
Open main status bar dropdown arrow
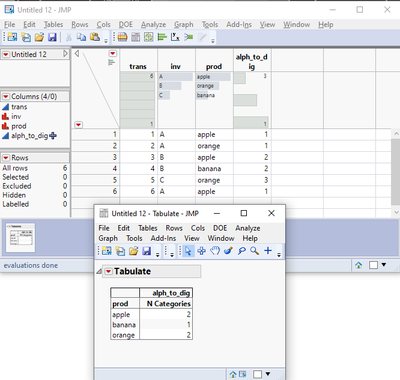coord(384,265)
